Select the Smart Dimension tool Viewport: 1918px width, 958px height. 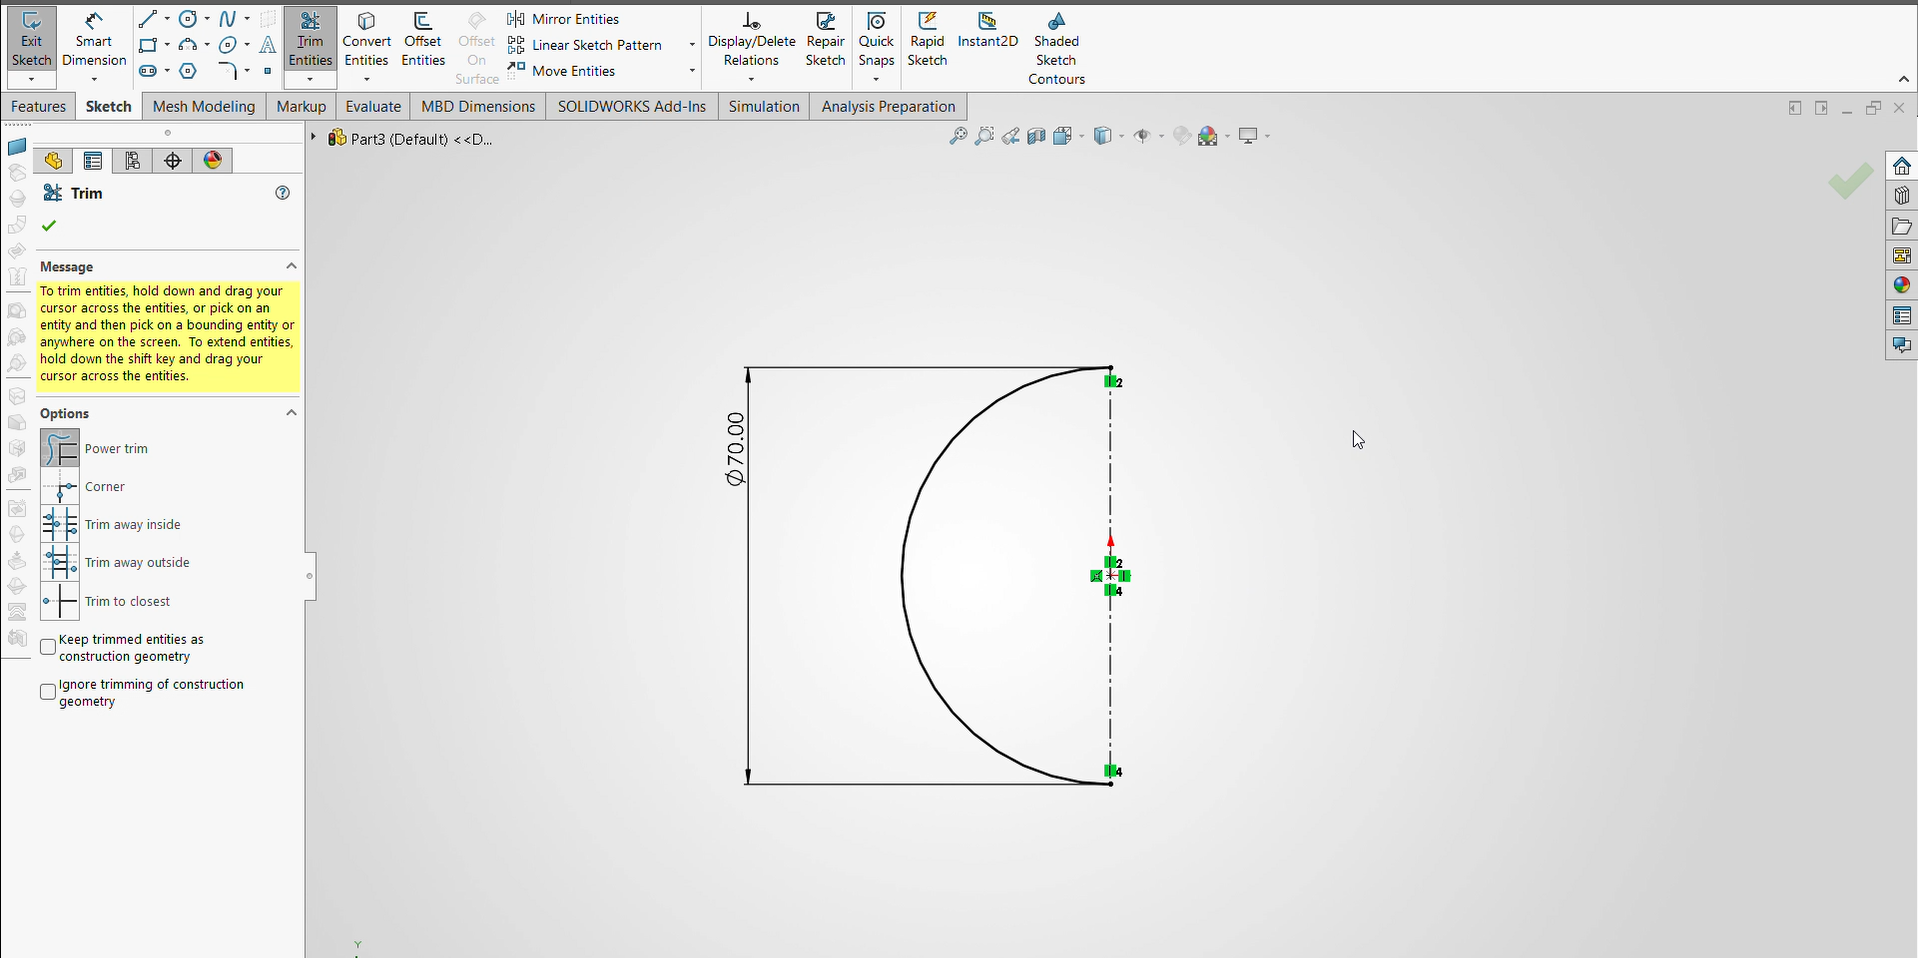(94, 40)
